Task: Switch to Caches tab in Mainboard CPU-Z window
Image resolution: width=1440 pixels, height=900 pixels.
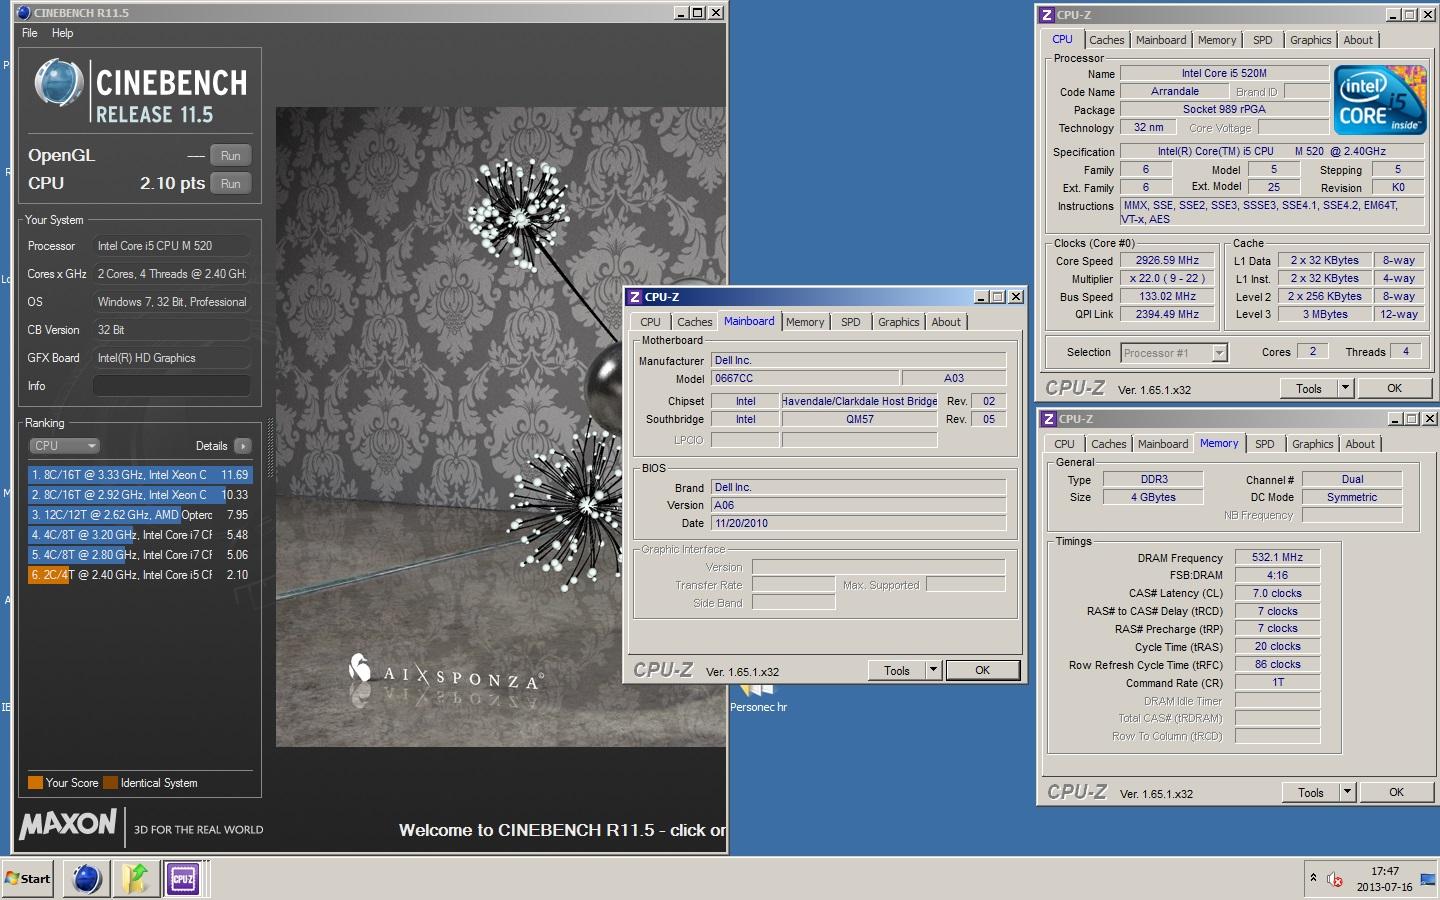Action: coord(694,322)
